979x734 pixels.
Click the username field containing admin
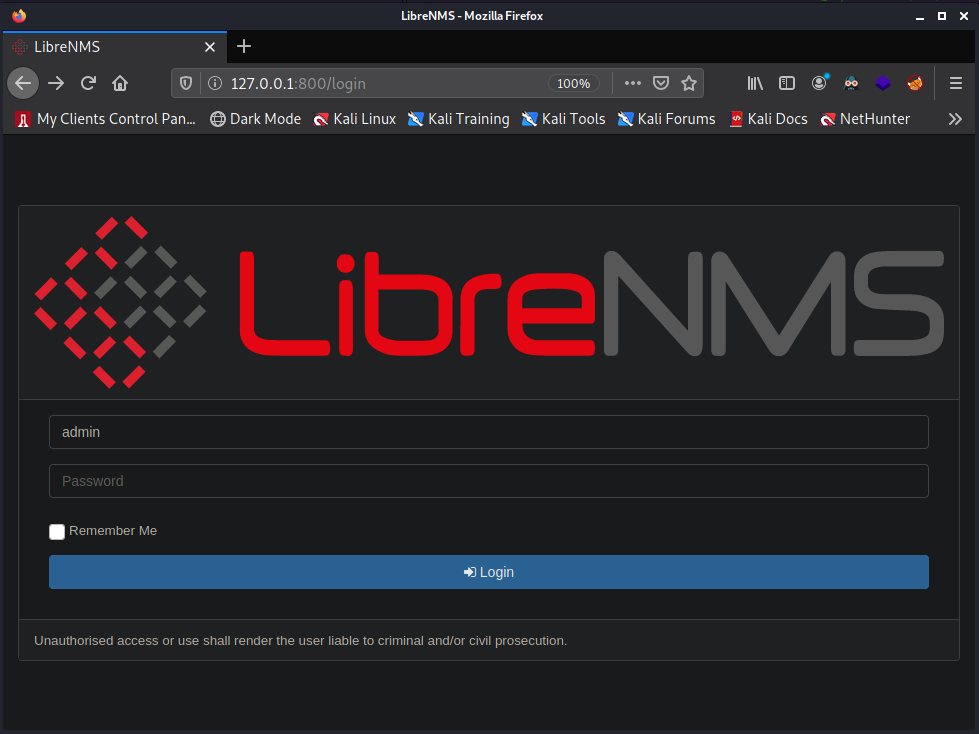point(489,432)
